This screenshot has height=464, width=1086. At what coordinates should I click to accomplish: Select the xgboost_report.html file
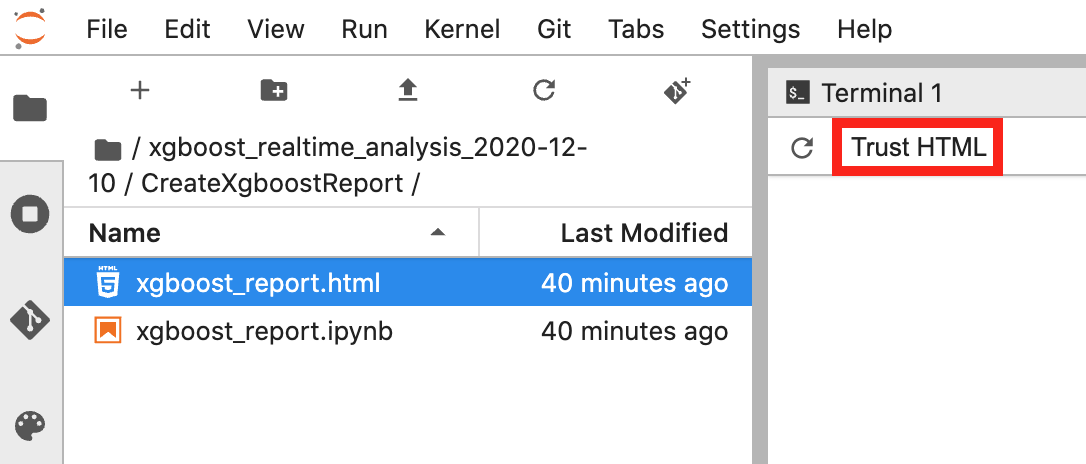click(257, 283)
